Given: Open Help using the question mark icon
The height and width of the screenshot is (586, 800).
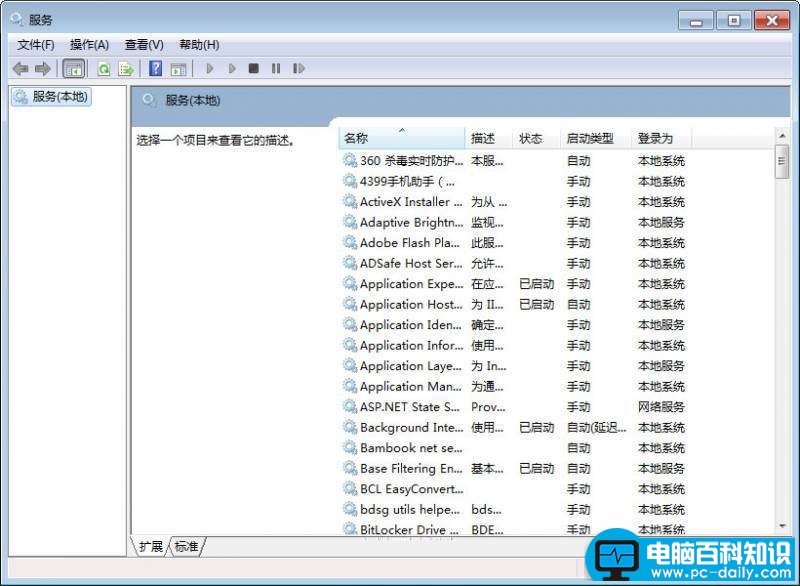Looking at the screenshot, I should [155, 68].
